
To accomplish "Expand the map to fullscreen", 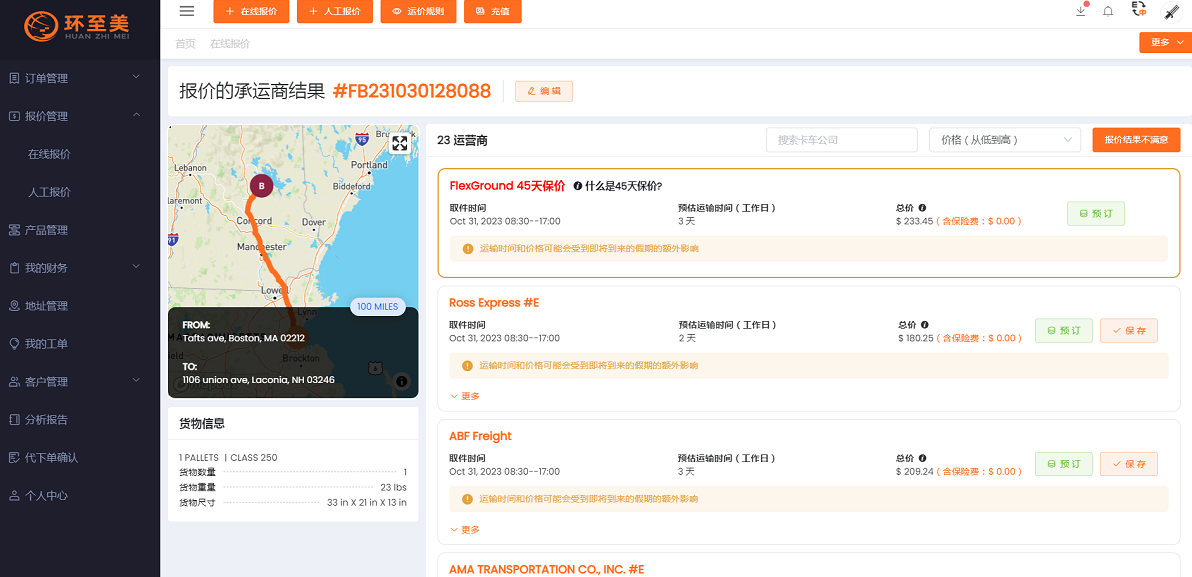I will coord(400,143).
